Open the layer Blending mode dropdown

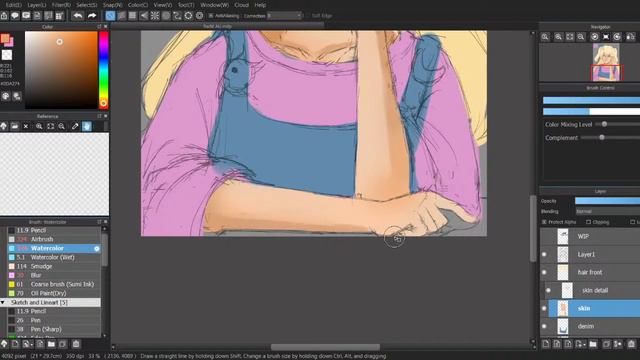pos(607,211)
